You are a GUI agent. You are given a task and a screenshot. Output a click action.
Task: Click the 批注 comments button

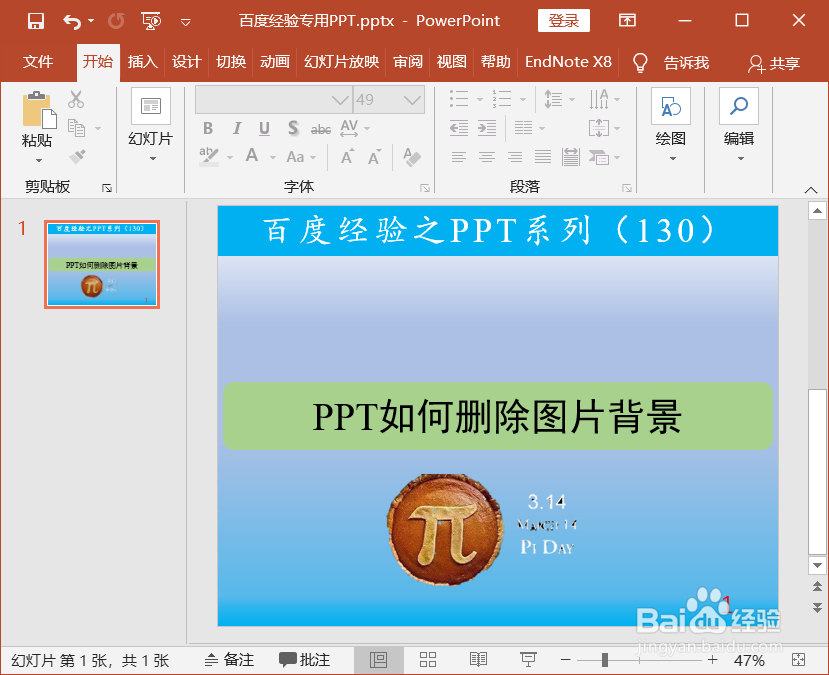click(x=305, y=660)
